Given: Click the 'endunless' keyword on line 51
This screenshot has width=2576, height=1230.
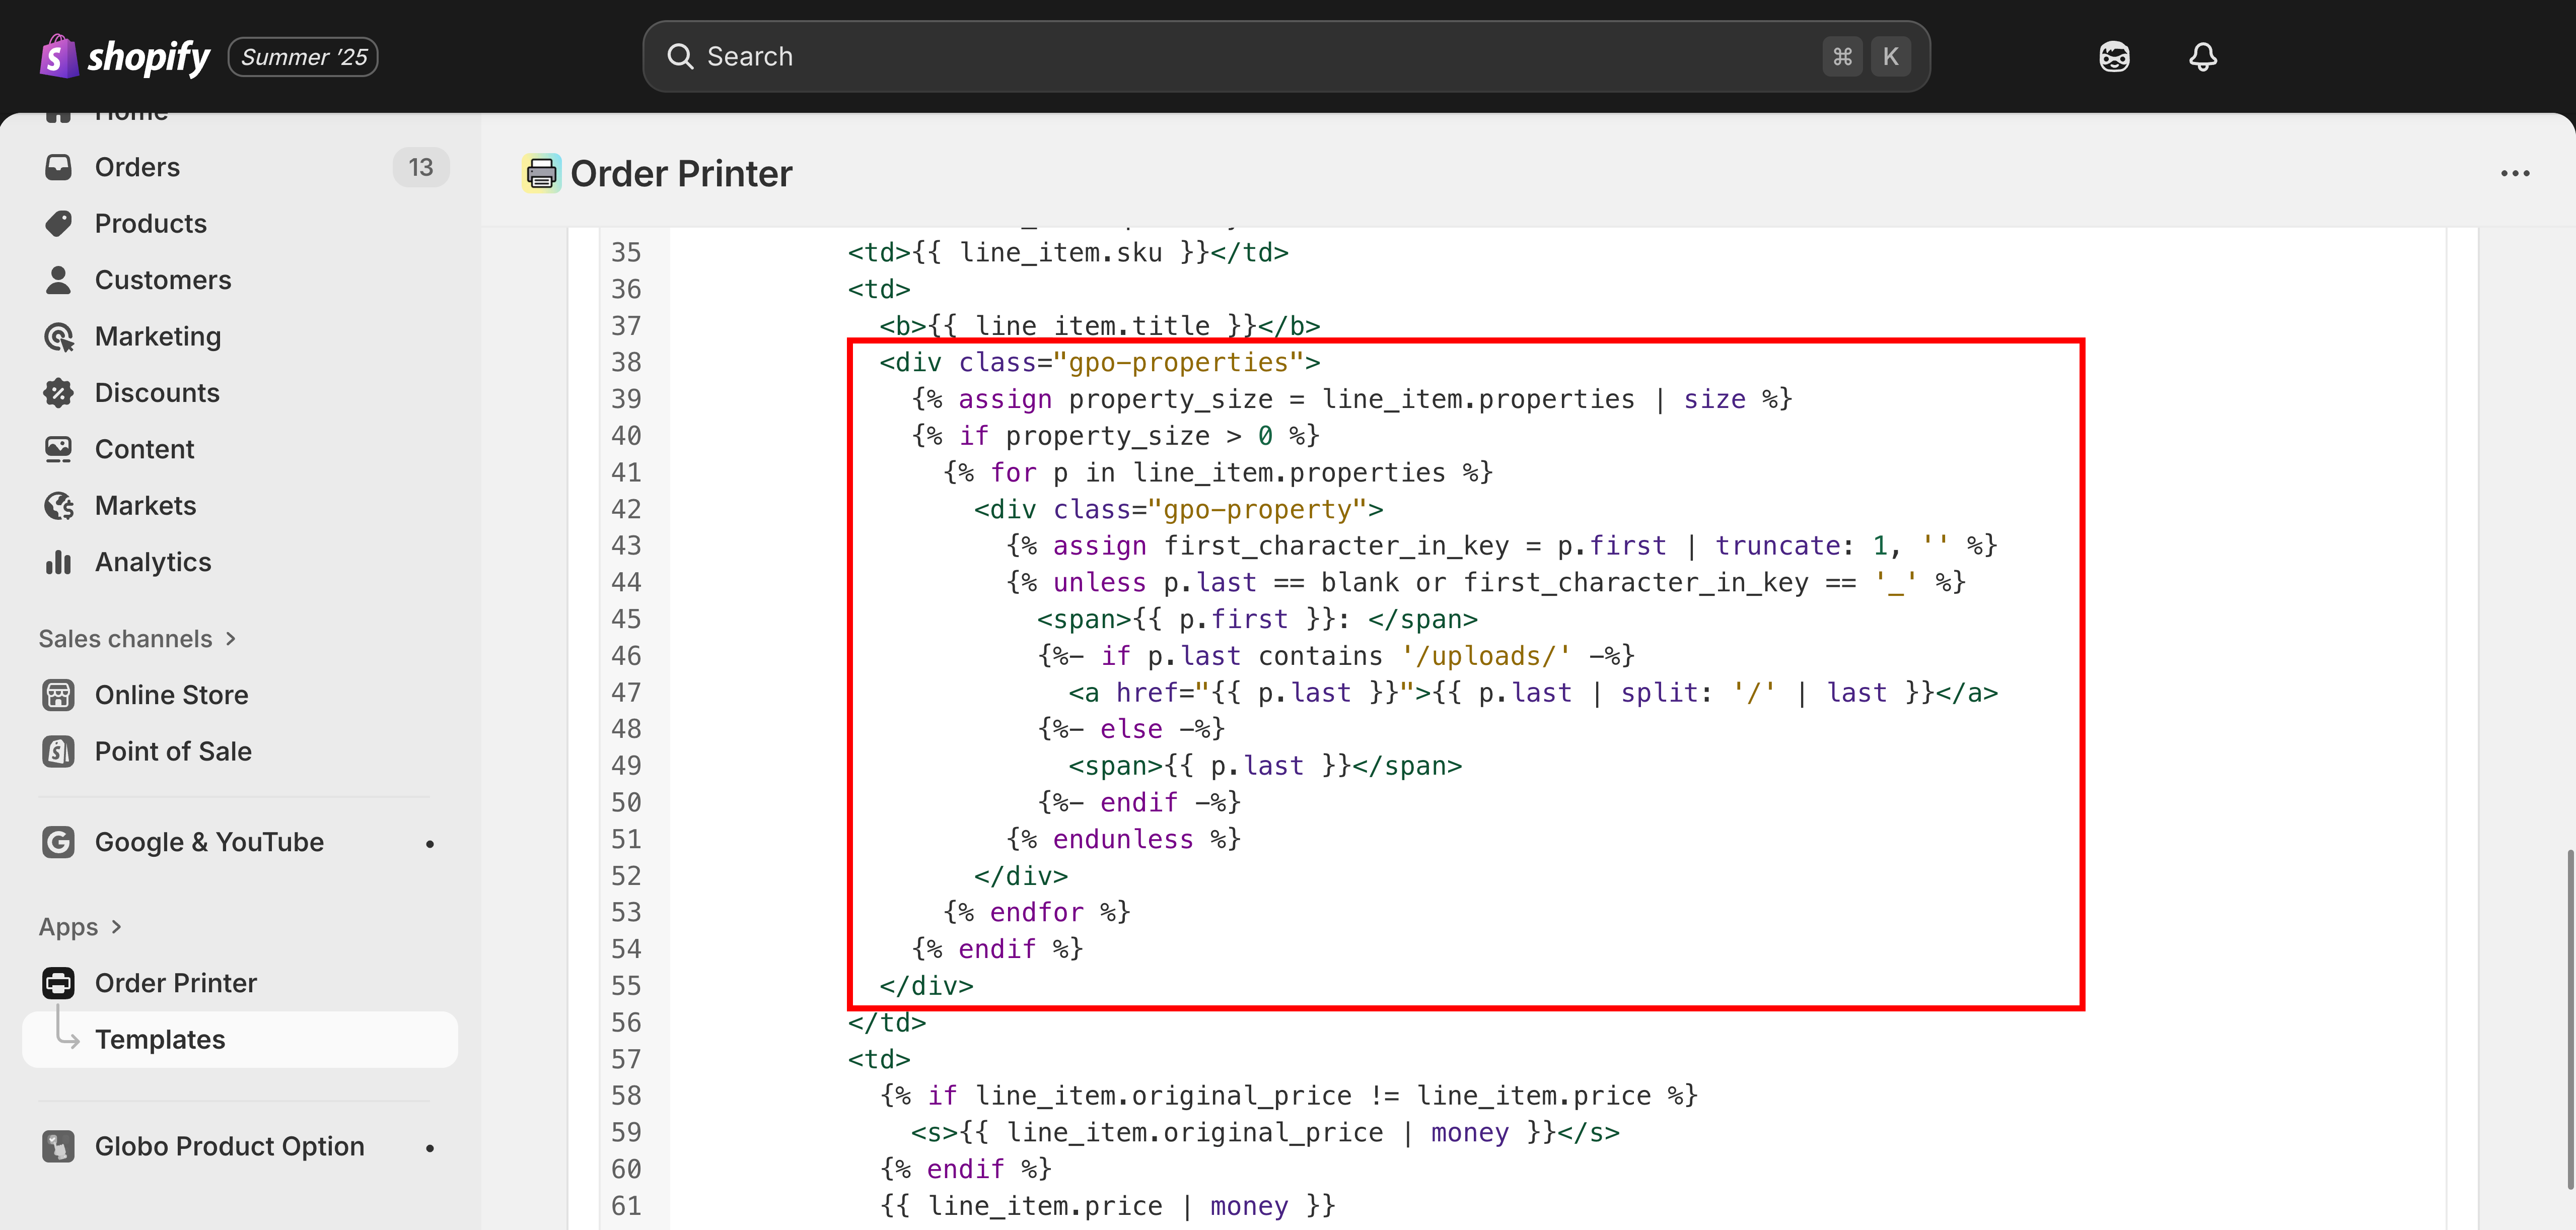Looking at the screenshot, I should coord(1122,839).
